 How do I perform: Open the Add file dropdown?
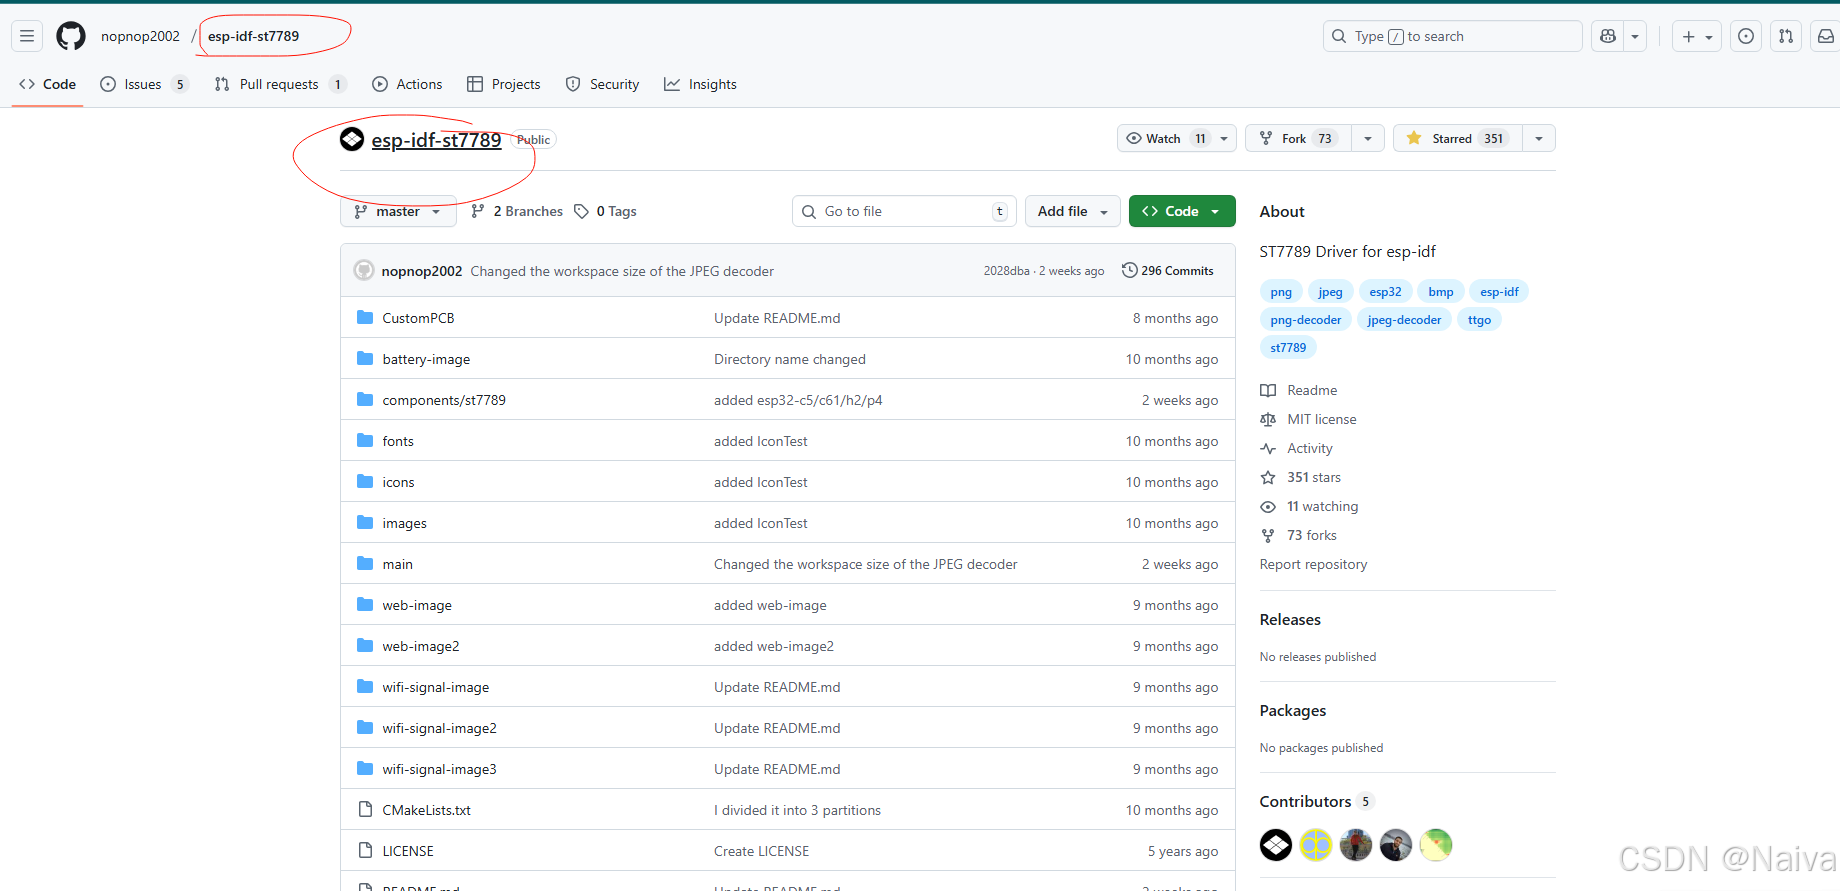(1073, 211)
